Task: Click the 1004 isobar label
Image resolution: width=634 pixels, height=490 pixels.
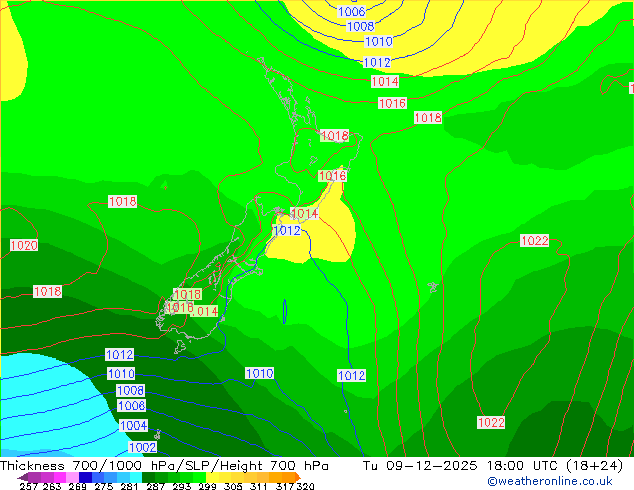Action: 133,425
